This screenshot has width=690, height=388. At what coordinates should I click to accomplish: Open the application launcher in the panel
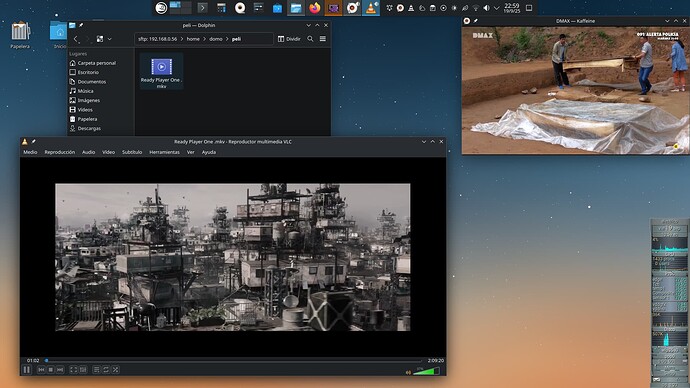[161, 7]
